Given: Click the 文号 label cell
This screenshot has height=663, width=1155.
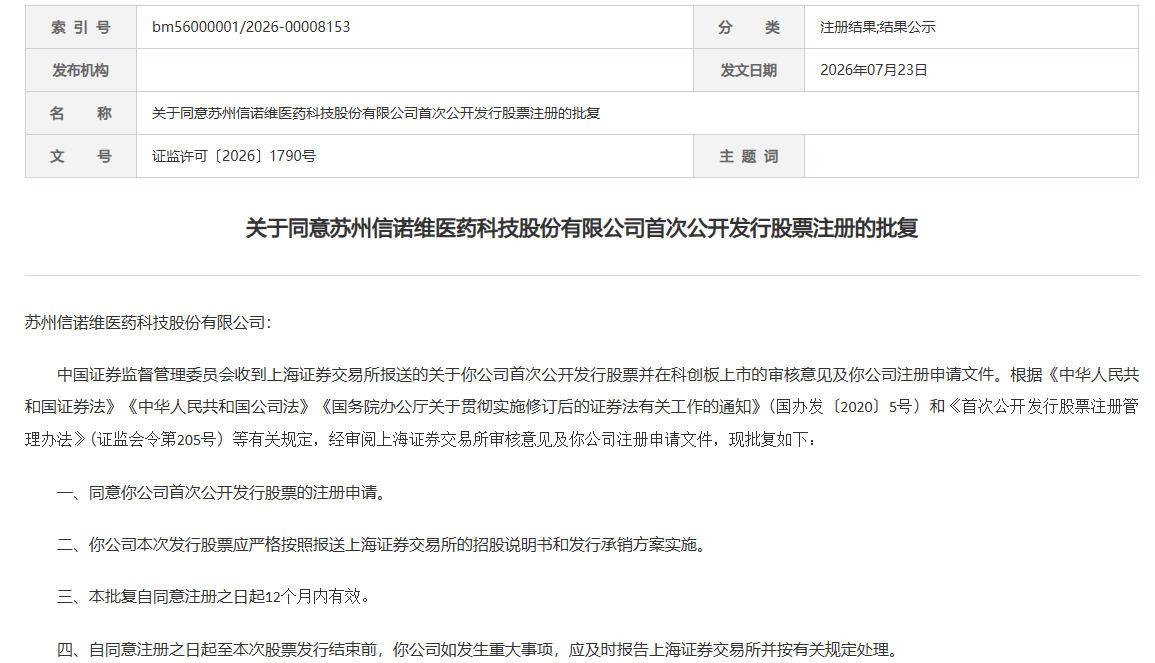Looking at the screenshot, I should [81, 155].
